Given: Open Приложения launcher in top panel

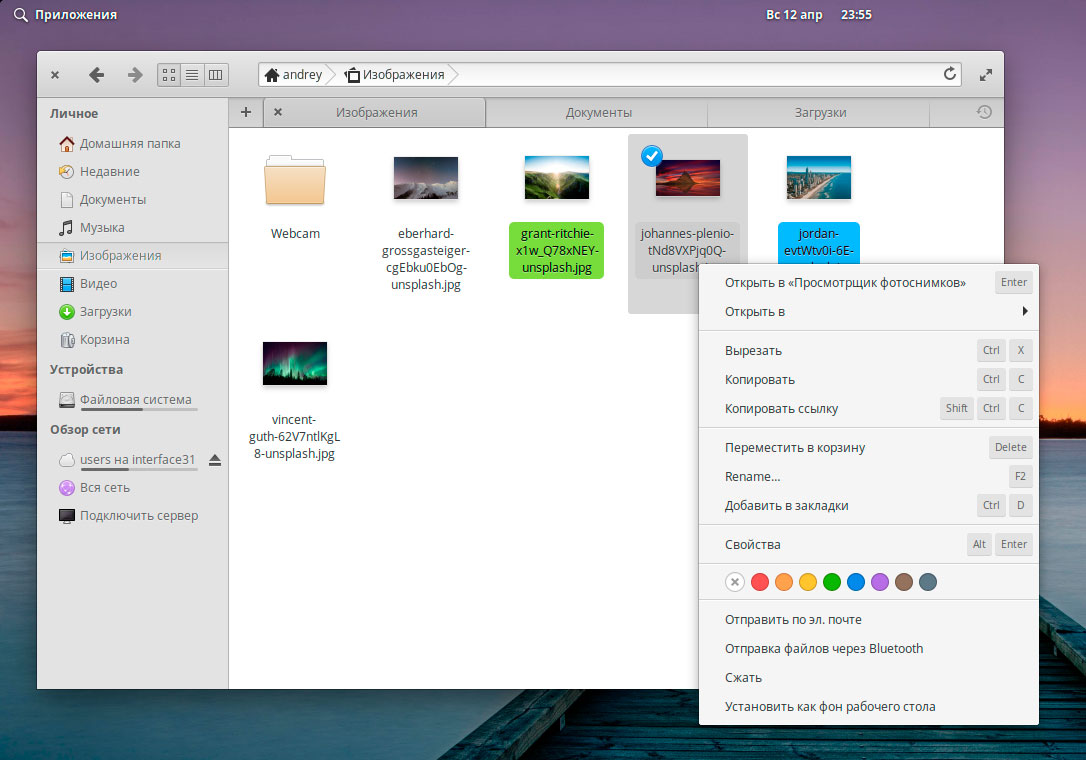Looking at the screenshot, I should (x=66, y=15).
